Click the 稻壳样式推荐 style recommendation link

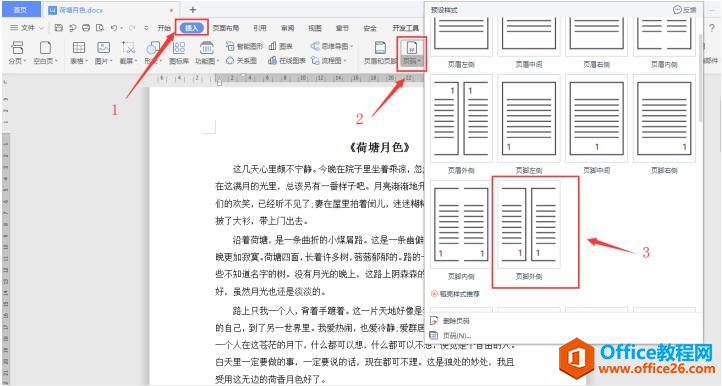pos(455,294)
